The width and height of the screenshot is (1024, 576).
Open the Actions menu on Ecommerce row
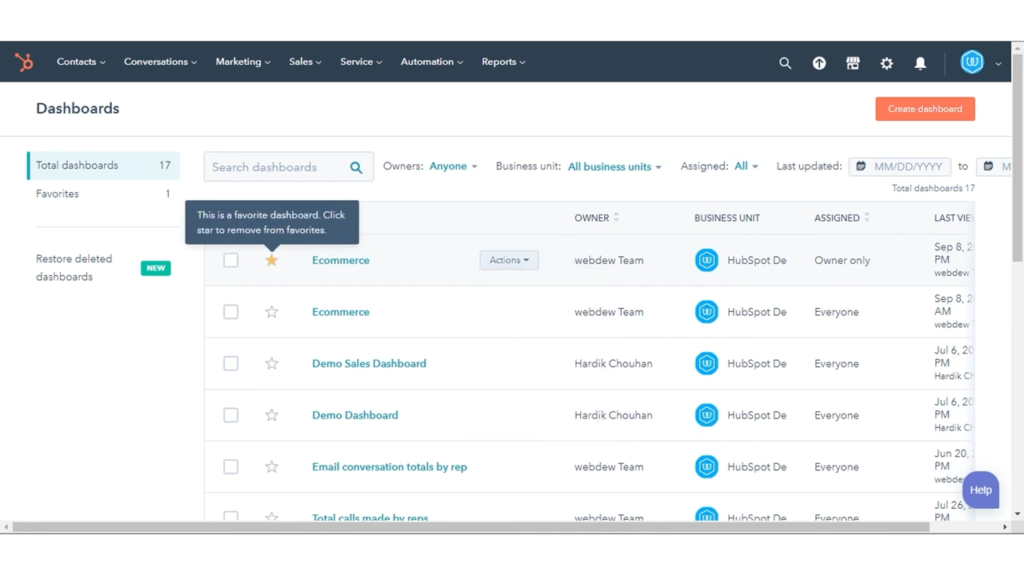tap(509, 259)
